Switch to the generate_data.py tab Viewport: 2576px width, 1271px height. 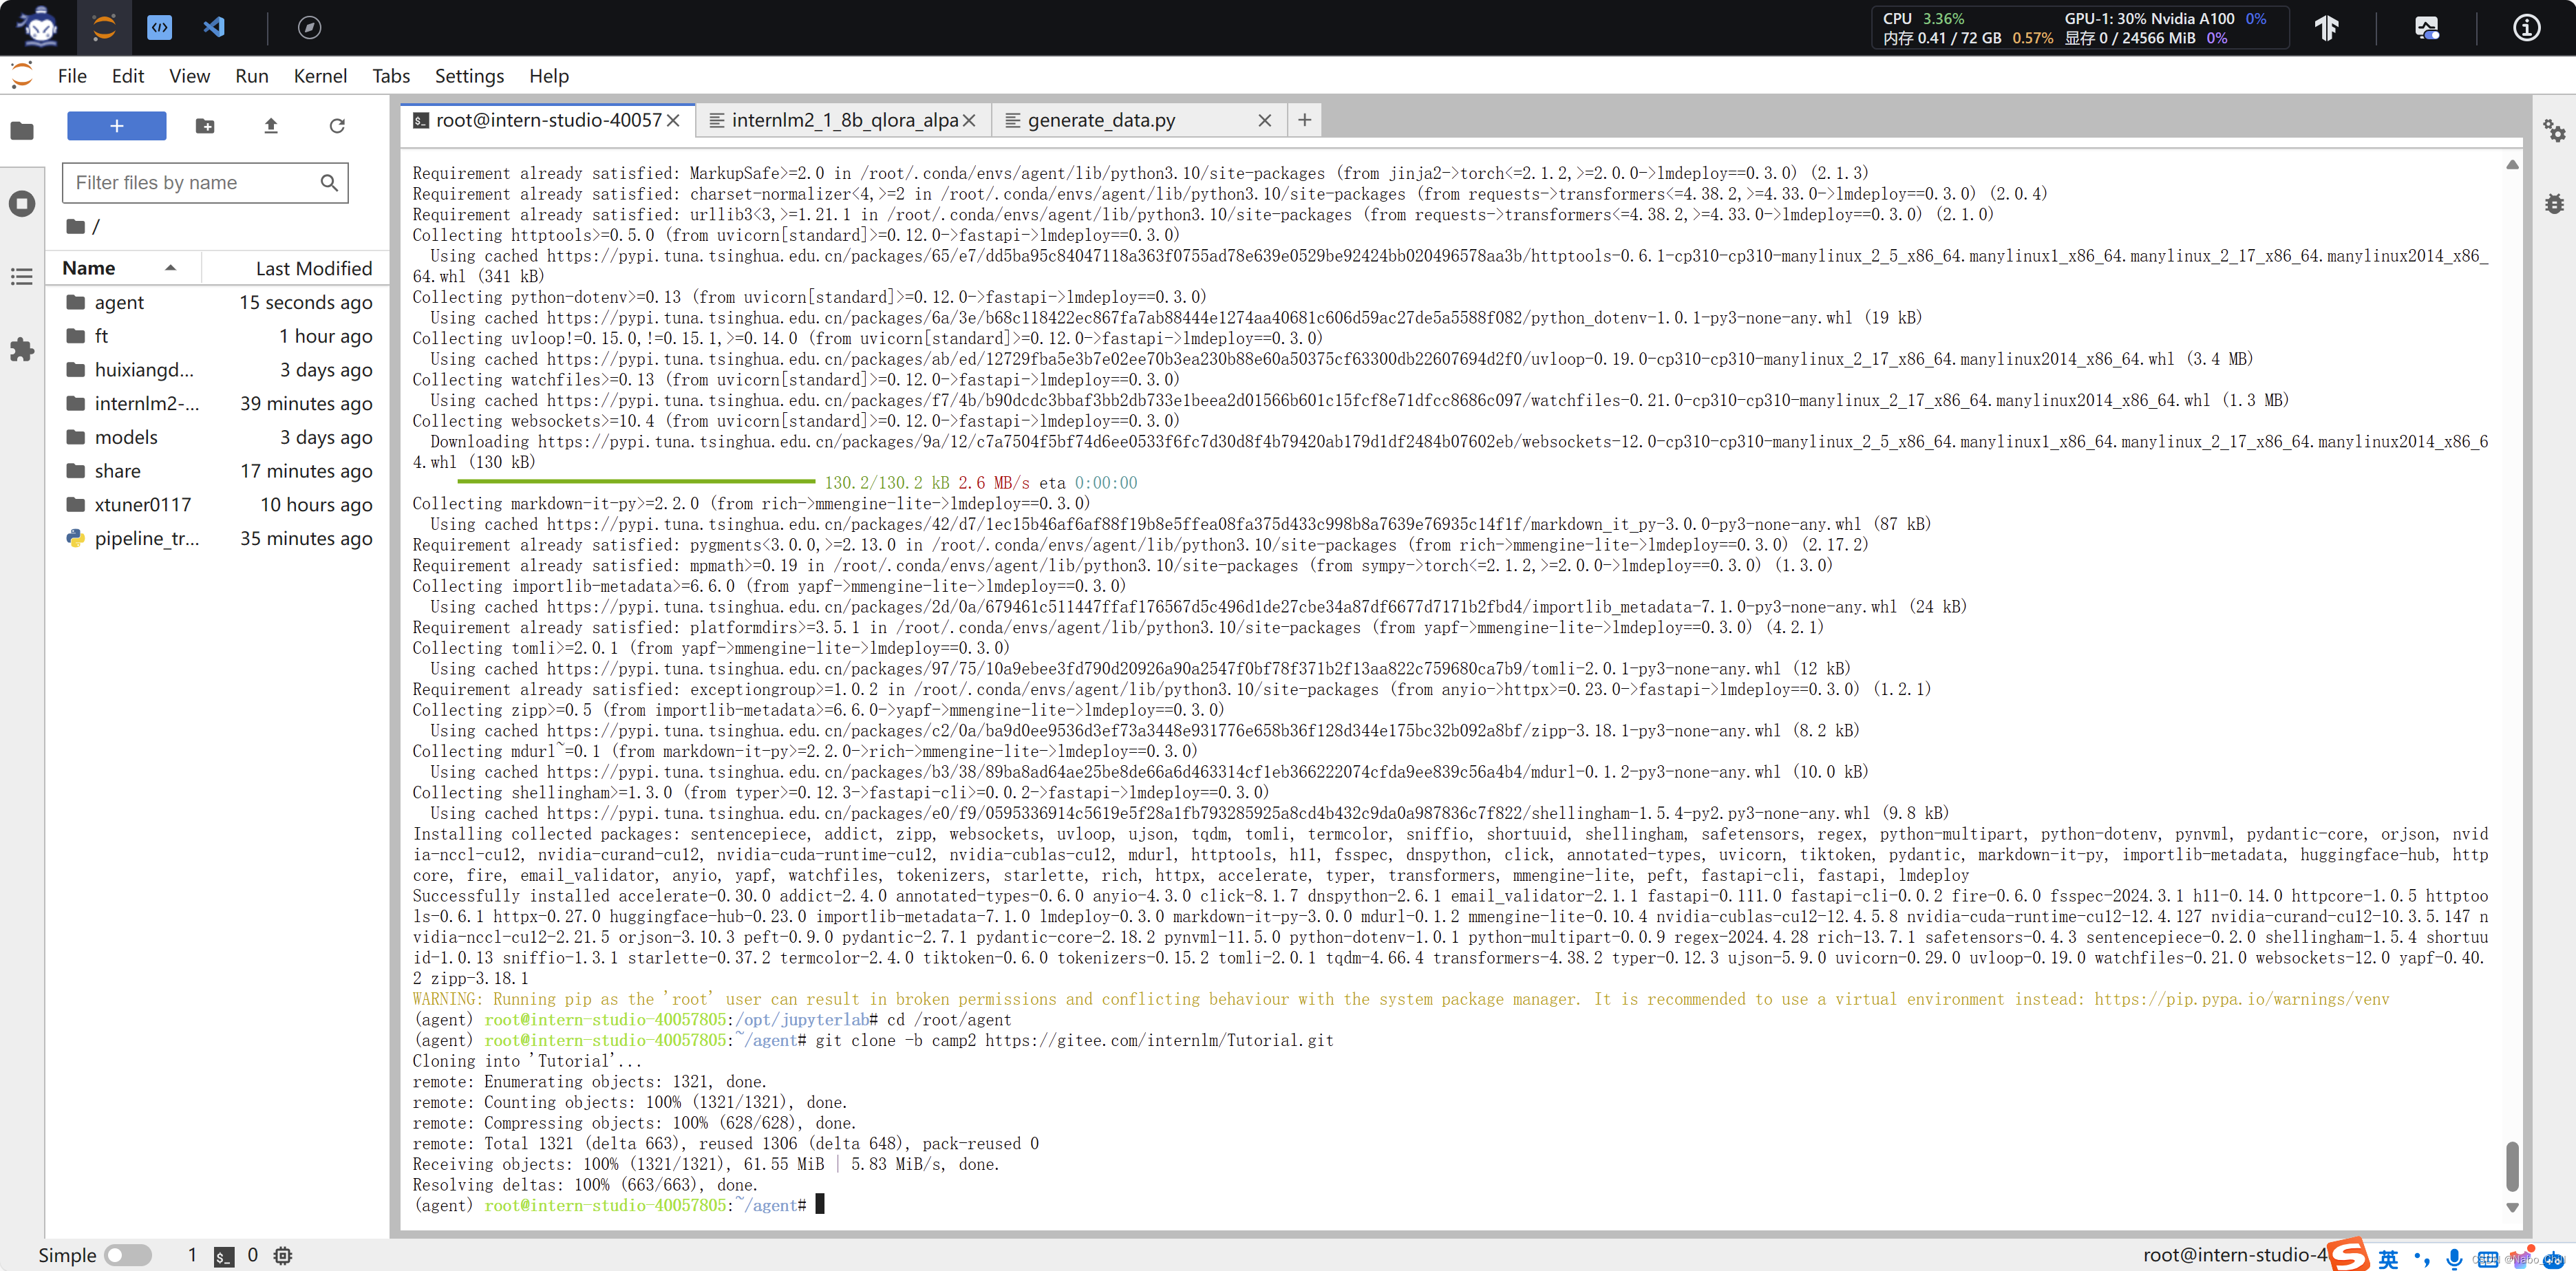(1101, 120)
